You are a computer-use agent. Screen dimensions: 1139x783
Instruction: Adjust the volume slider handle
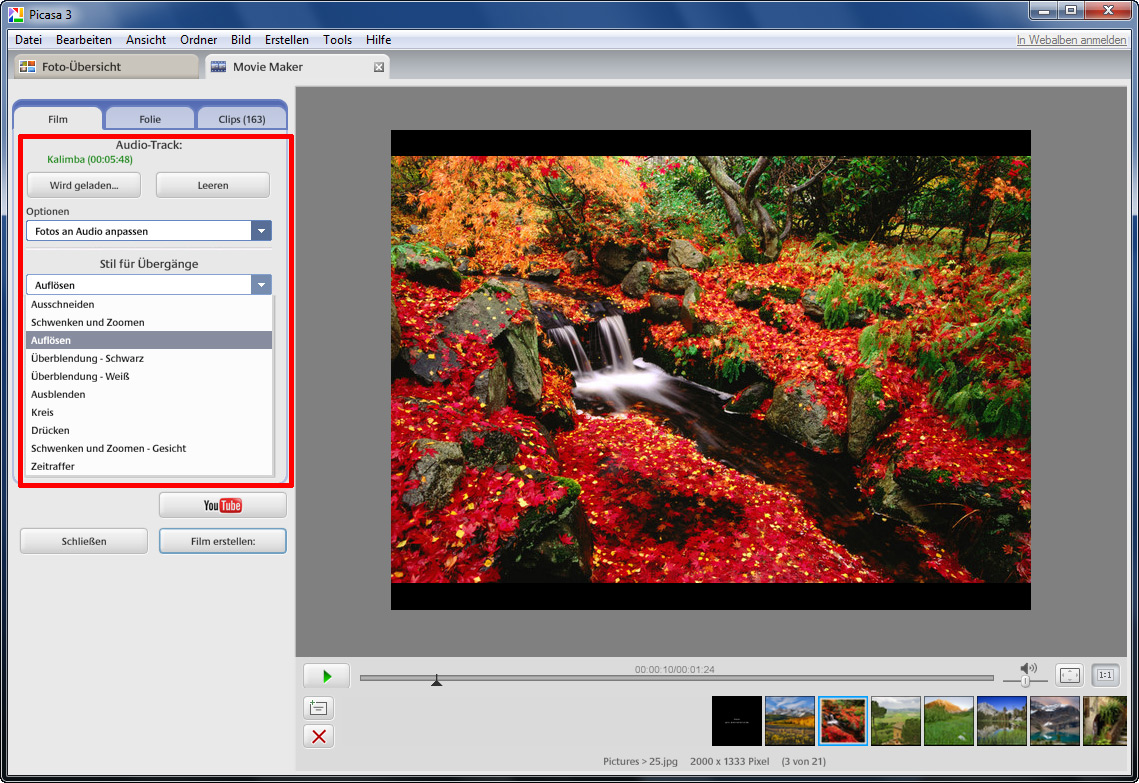point(1025,681)
